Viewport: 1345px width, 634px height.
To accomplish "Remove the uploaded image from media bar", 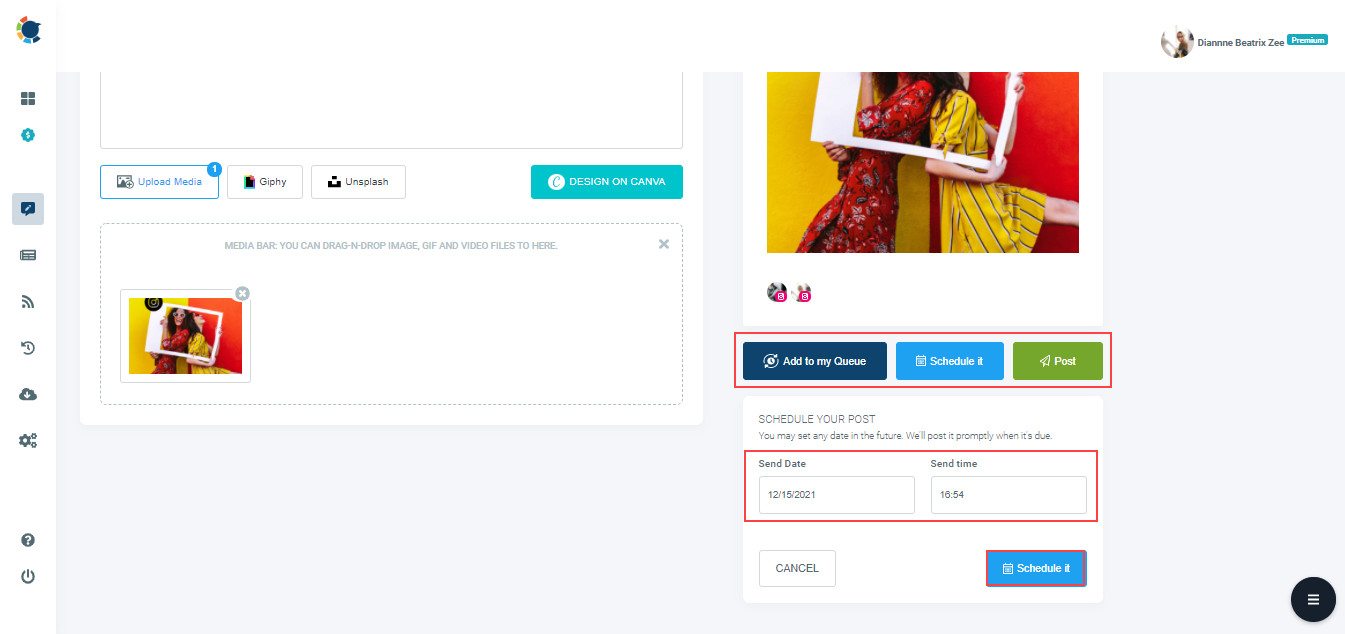I will 242,293.
